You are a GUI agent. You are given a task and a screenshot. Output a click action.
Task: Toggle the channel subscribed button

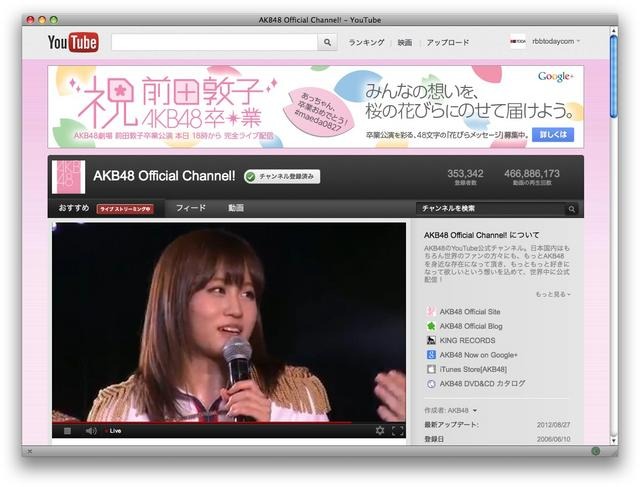pos(281,176)
